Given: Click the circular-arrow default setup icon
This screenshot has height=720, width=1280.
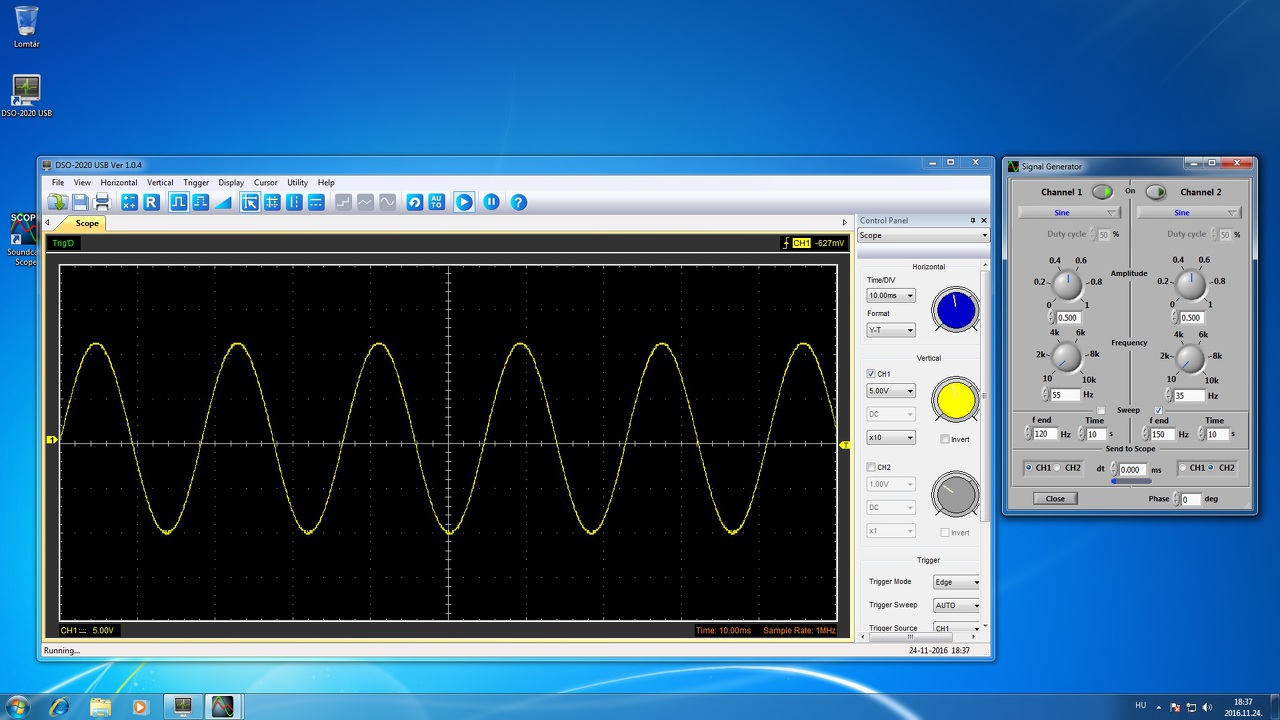Looking at the screenshot, I should click(x=414, y=202).
